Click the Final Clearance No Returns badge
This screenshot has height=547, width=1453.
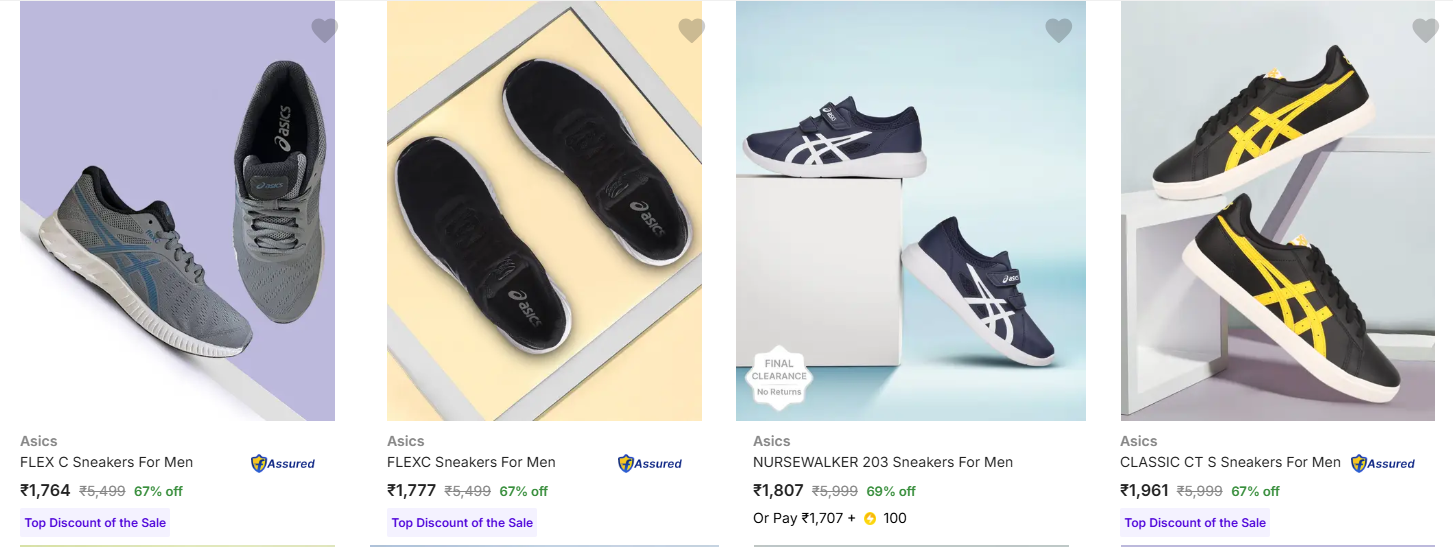pyautogui.click(x=779, y=376)
